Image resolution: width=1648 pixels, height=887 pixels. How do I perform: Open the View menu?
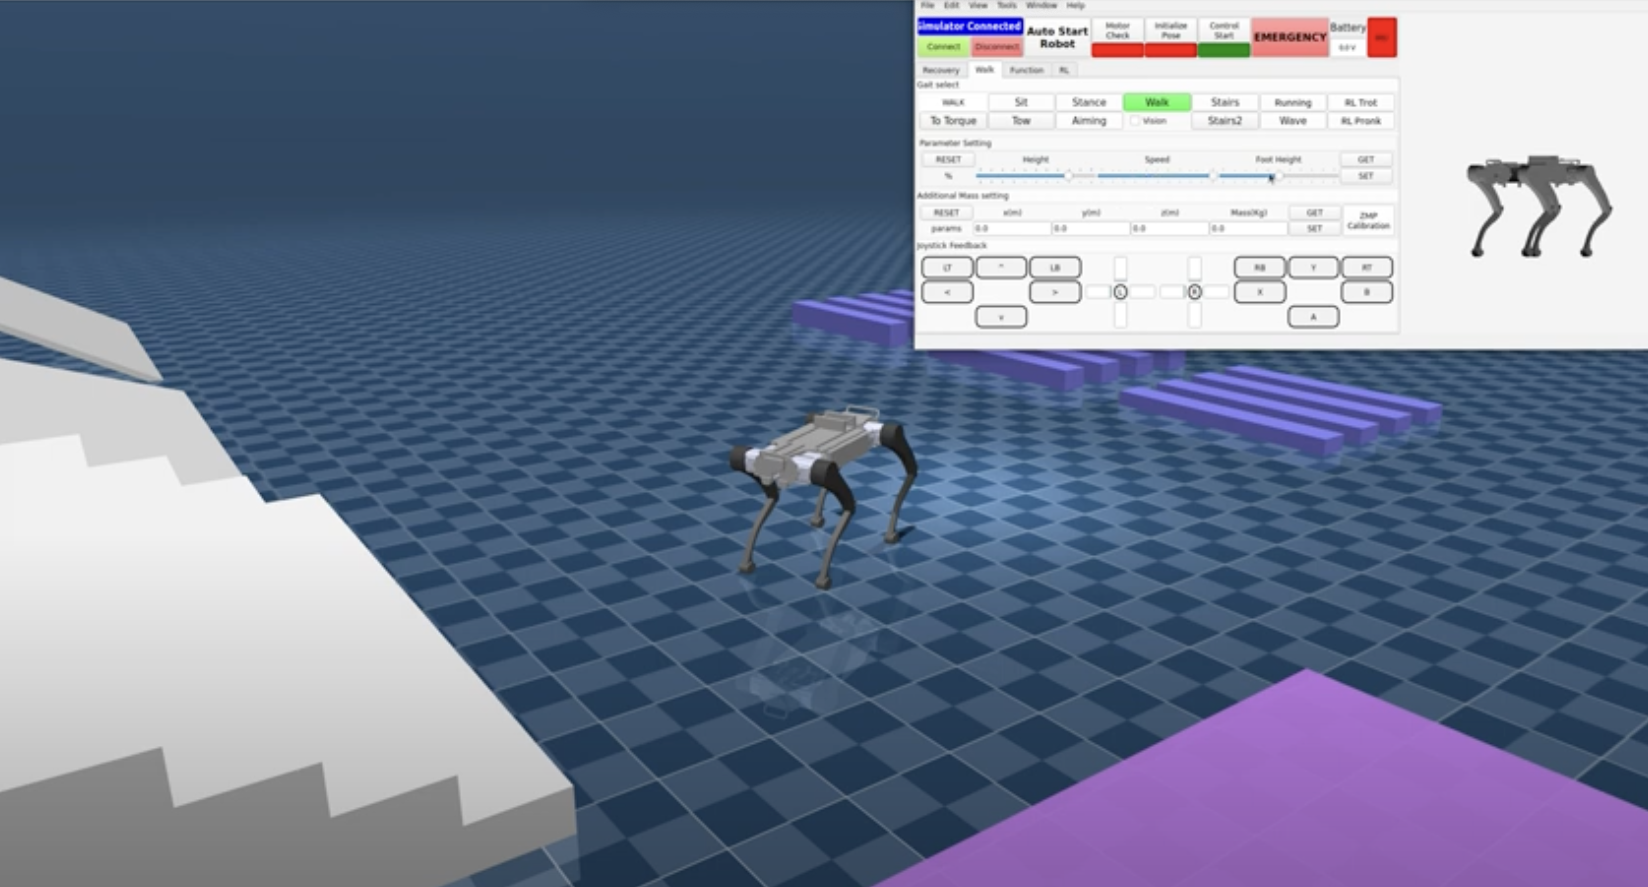point(978,6)
